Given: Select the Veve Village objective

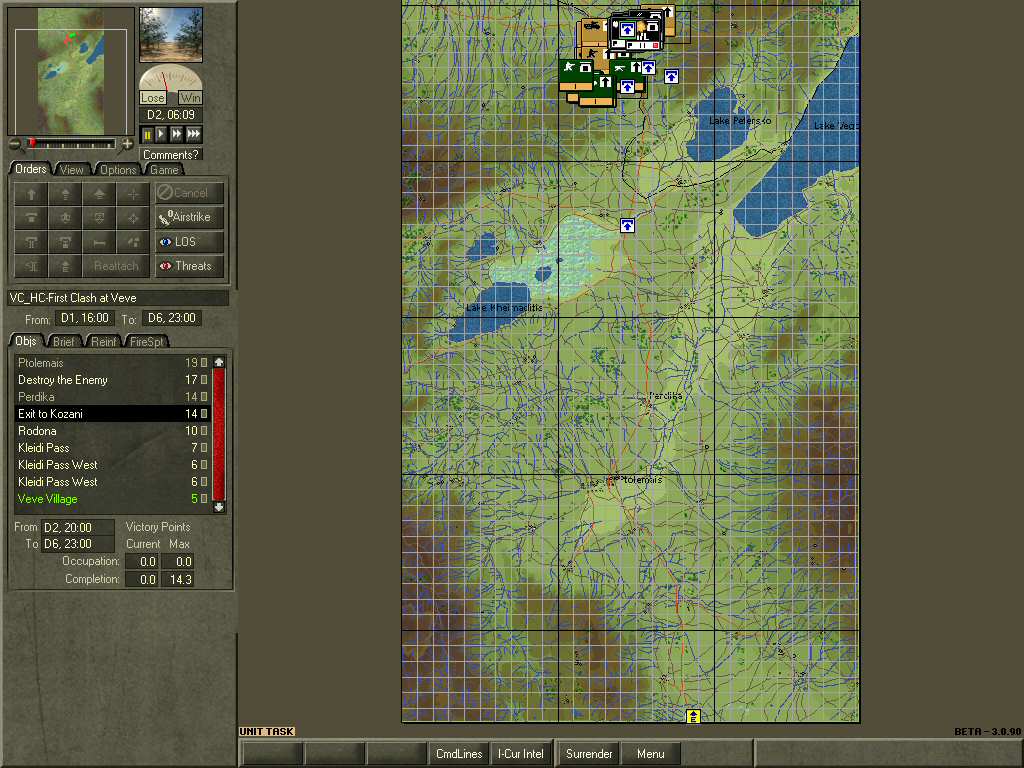Looking at the screenshot, I should [x=112, y=498].
